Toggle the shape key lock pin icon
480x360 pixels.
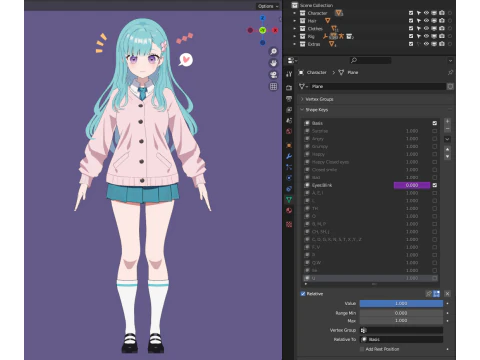[429, 294]
